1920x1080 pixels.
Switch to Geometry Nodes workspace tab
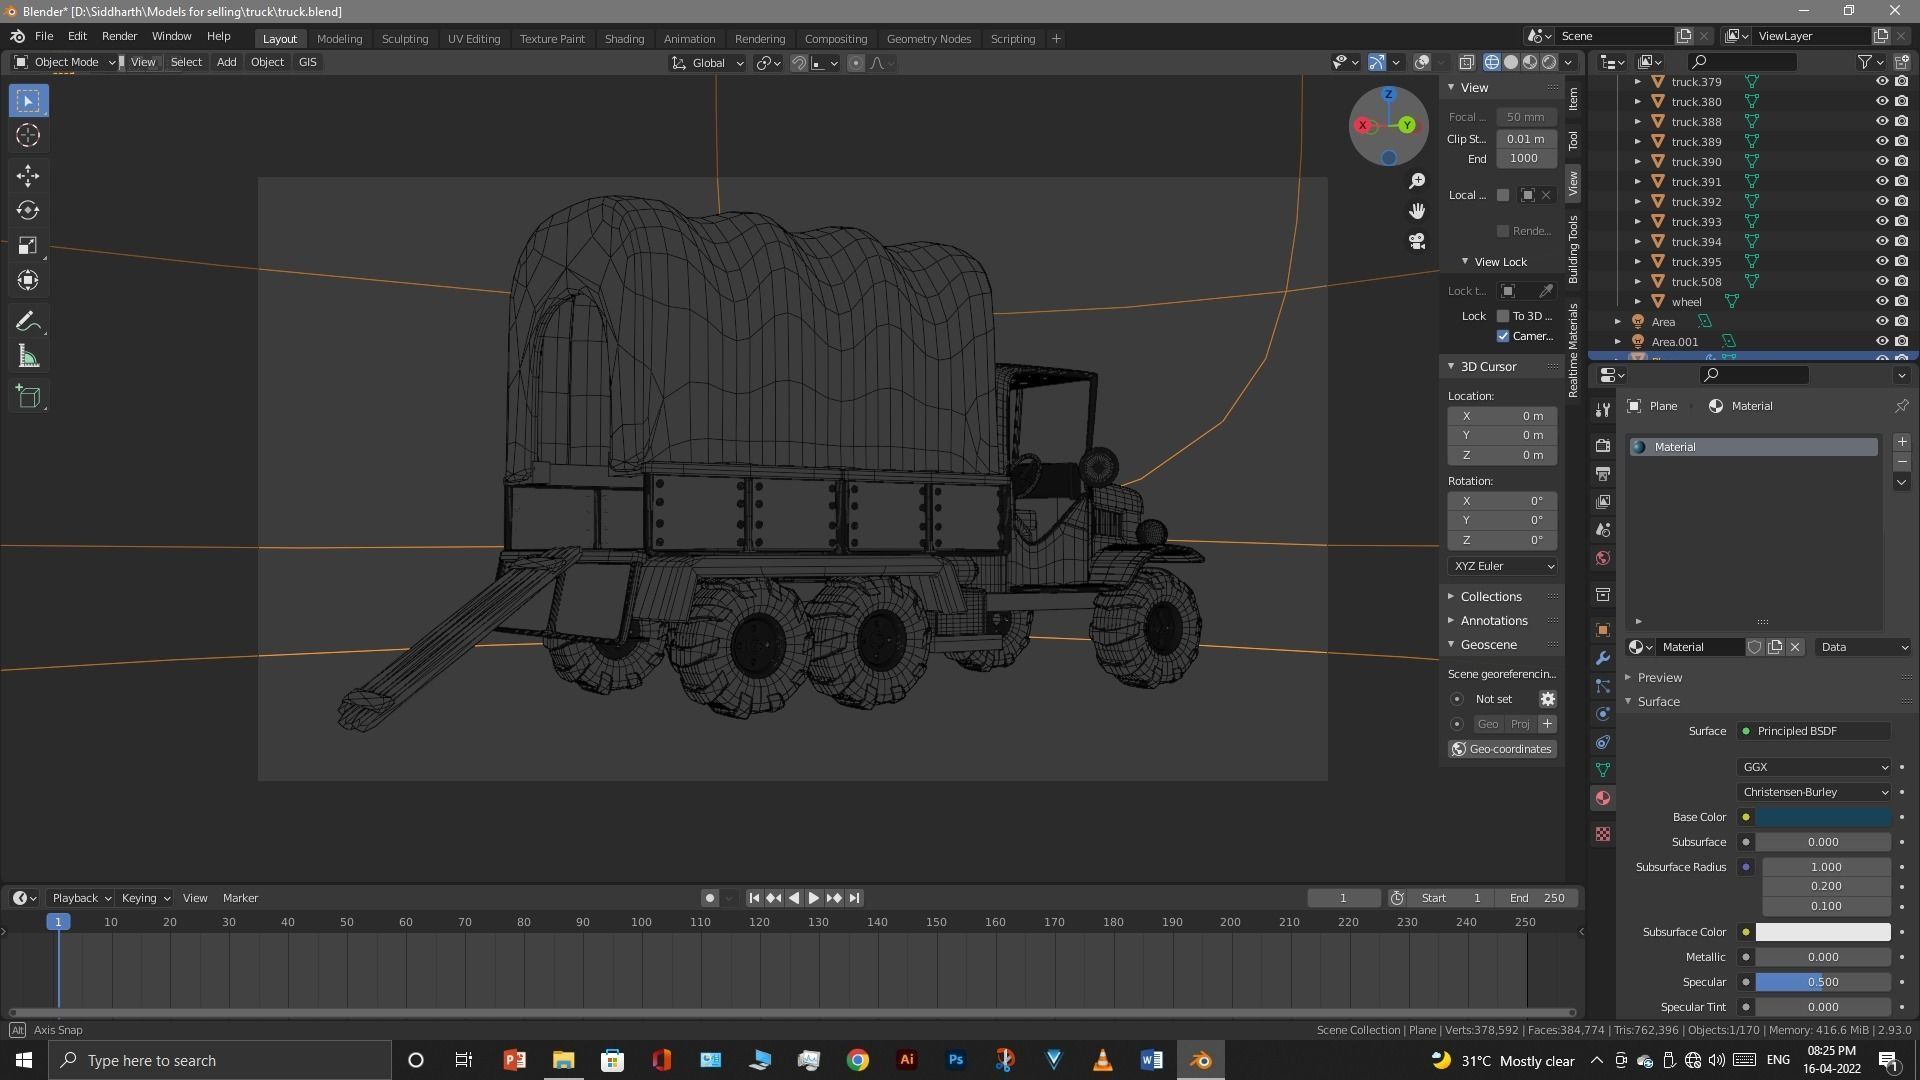(928, 39)
